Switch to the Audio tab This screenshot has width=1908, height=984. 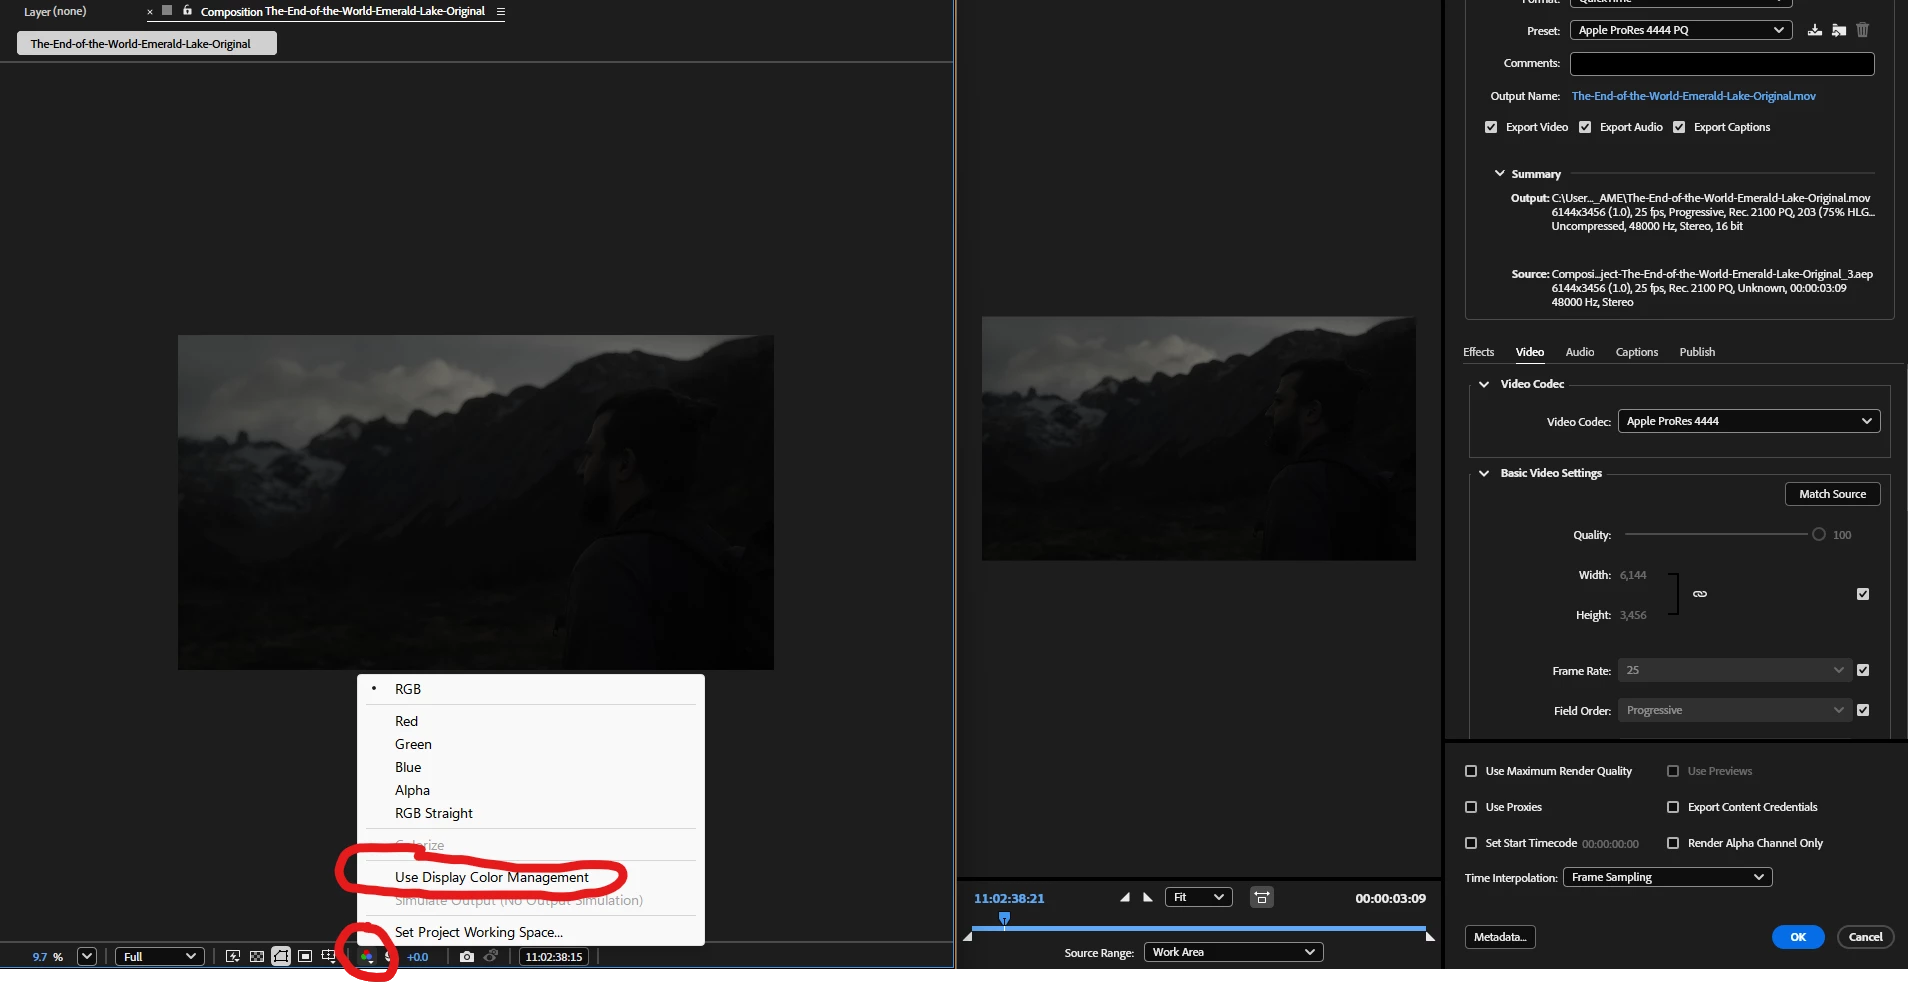pos(1580,352)
